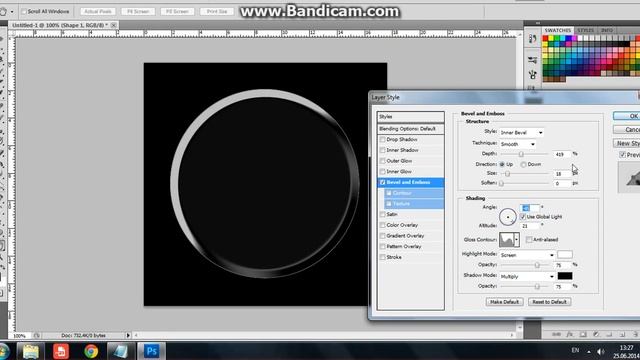Open the Hand tool preset picker arrow
The height and width of the screenshot is (360, 640).
click(12, 12)
